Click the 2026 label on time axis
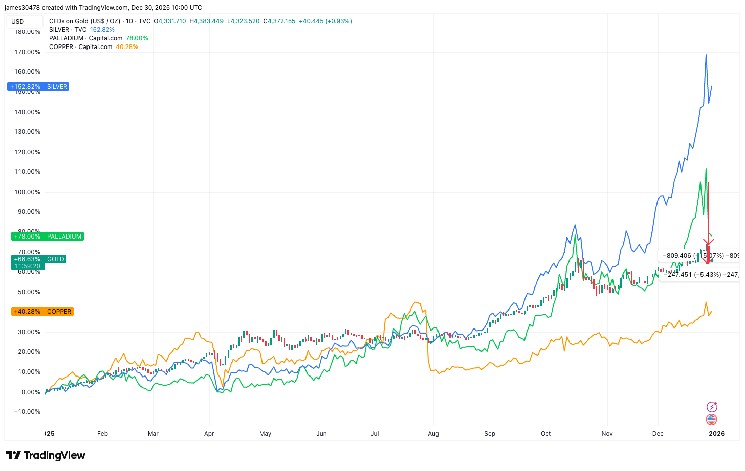745x471 pixels. [715, 434]
